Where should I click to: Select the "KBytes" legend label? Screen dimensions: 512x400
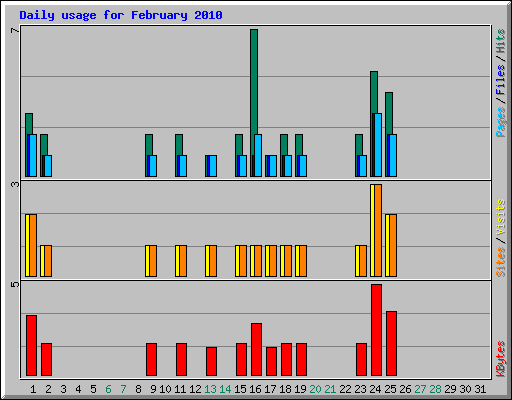(500, 359)
